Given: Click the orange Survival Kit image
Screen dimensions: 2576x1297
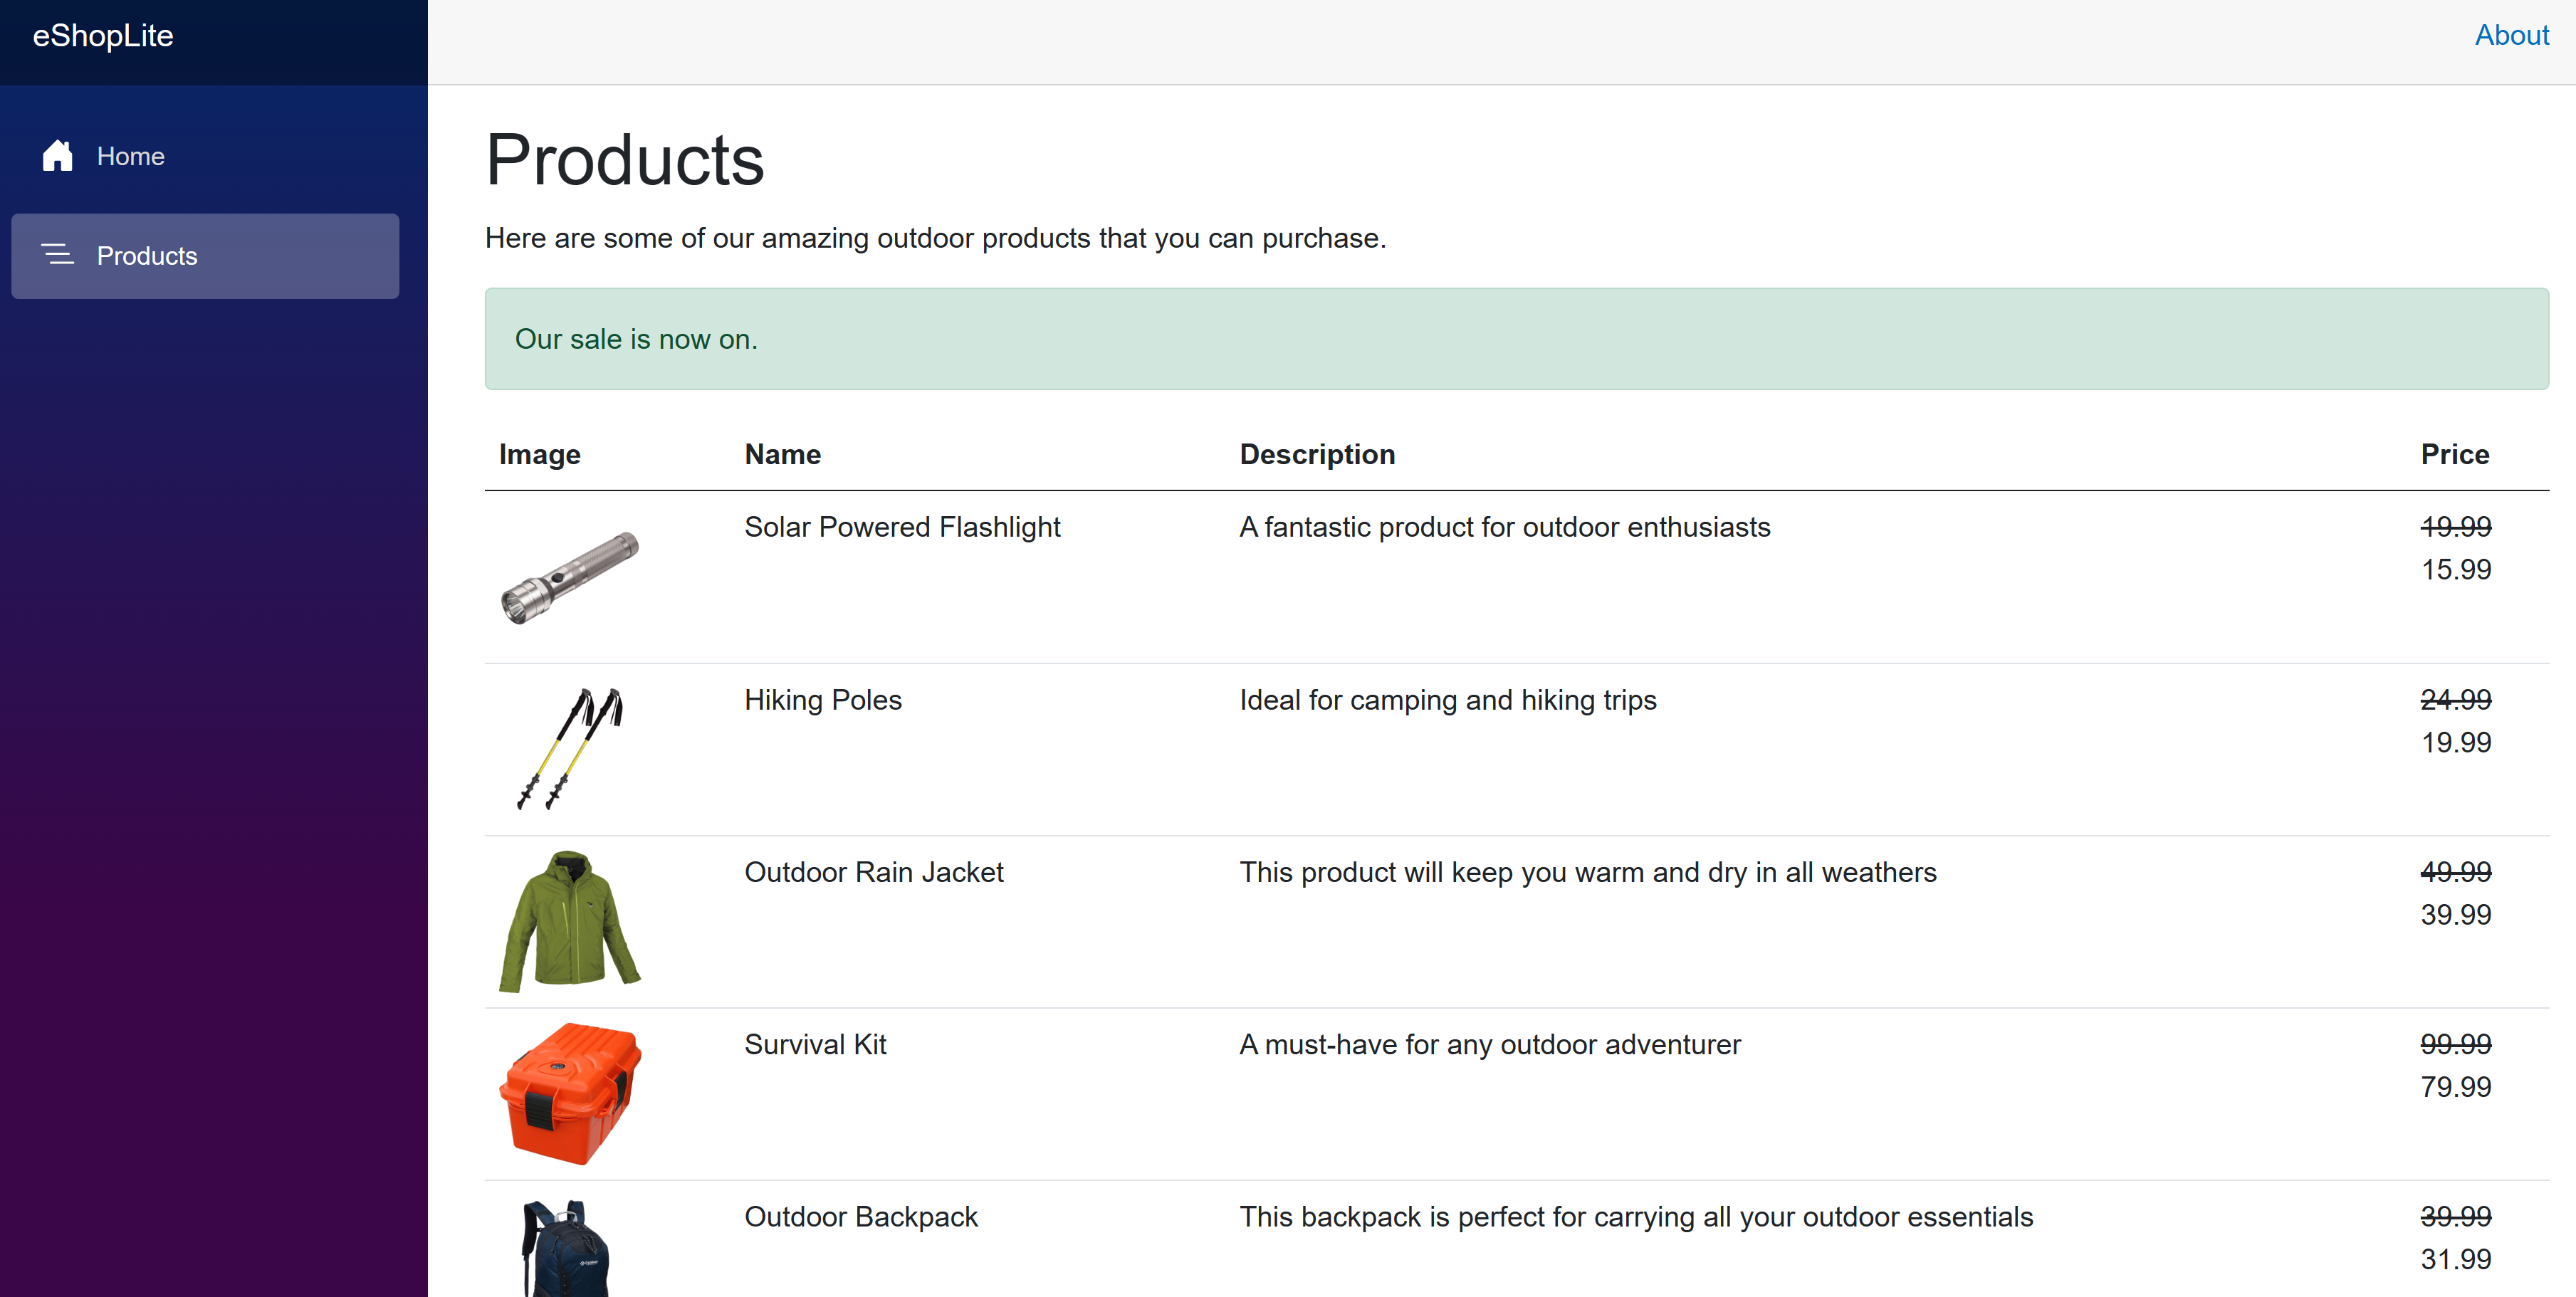Looking at the screenshot, I should (570, 1093).
